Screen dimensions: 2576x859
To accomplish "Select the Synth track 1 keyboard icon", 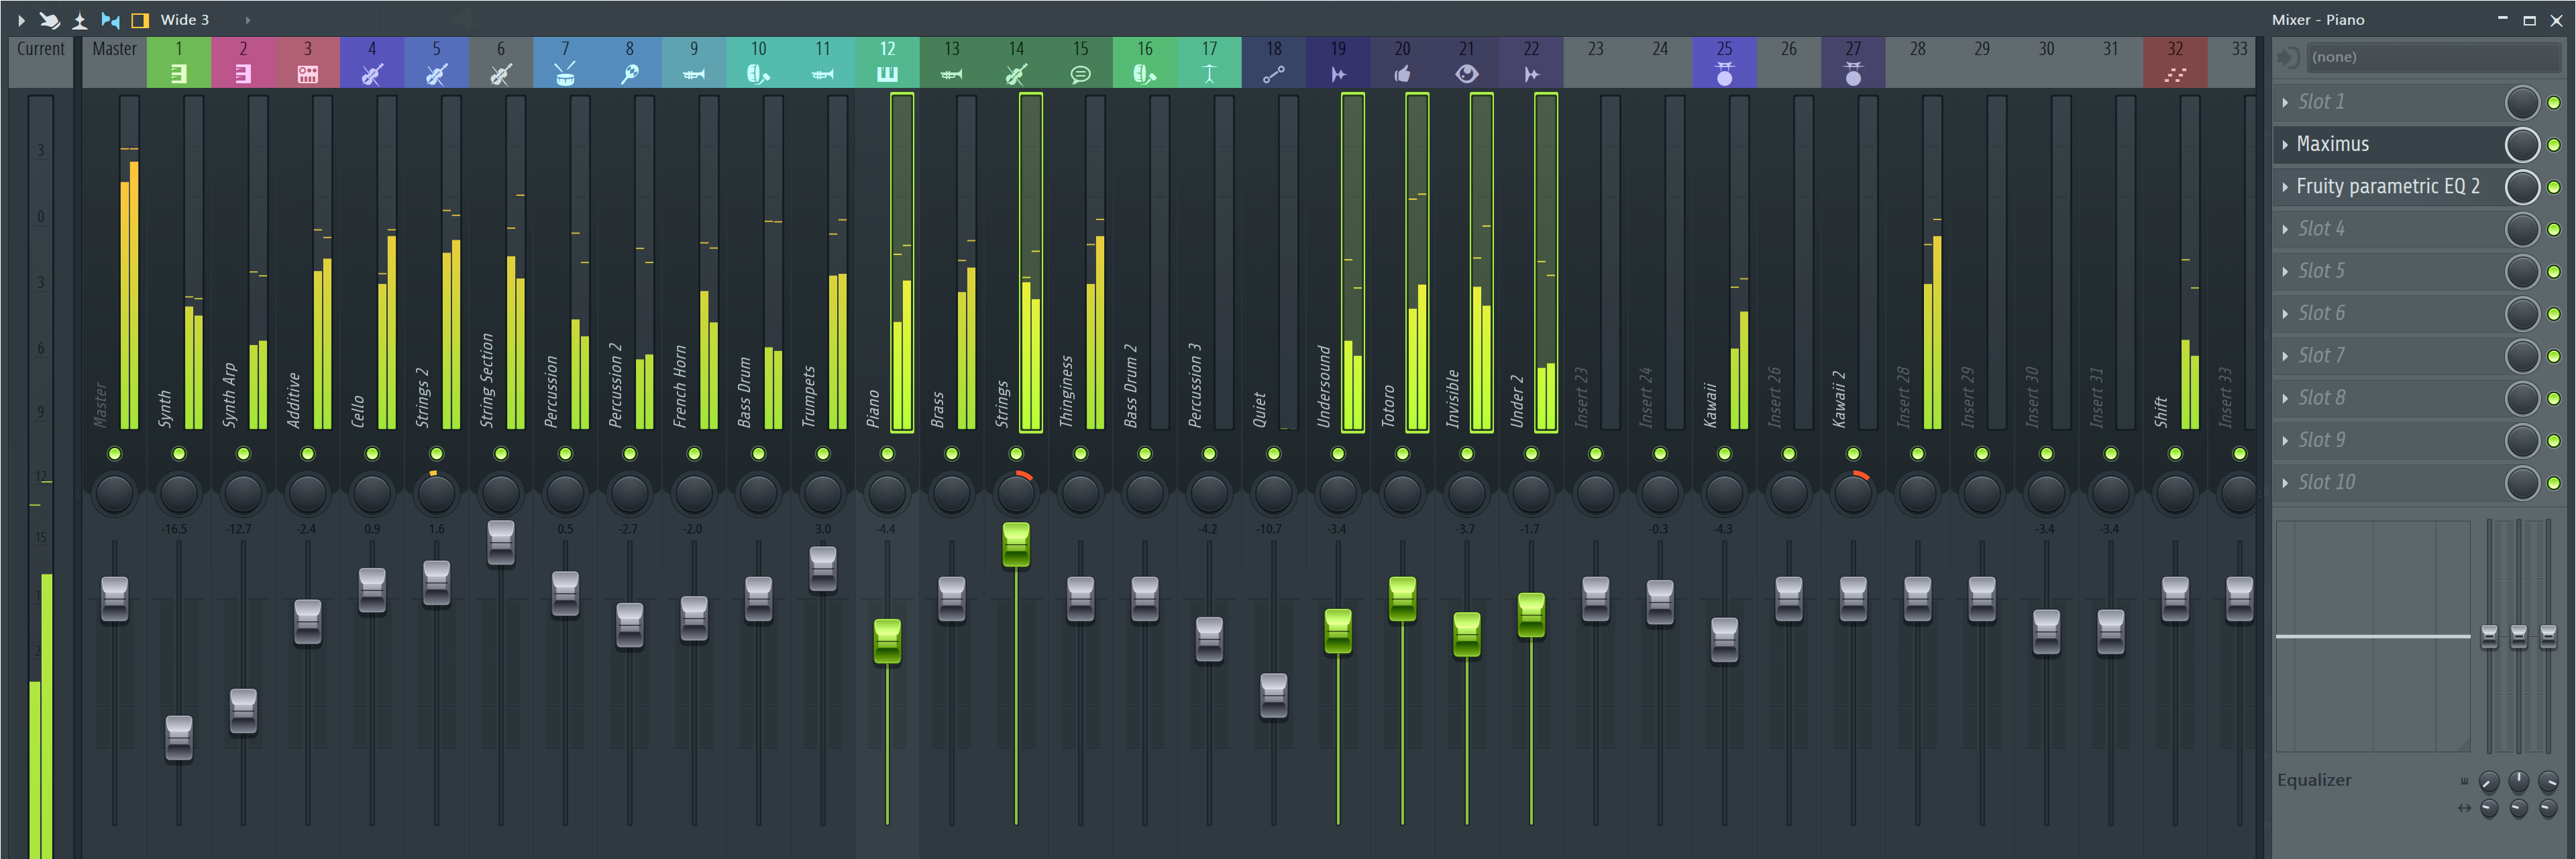I will pos(179,74).
